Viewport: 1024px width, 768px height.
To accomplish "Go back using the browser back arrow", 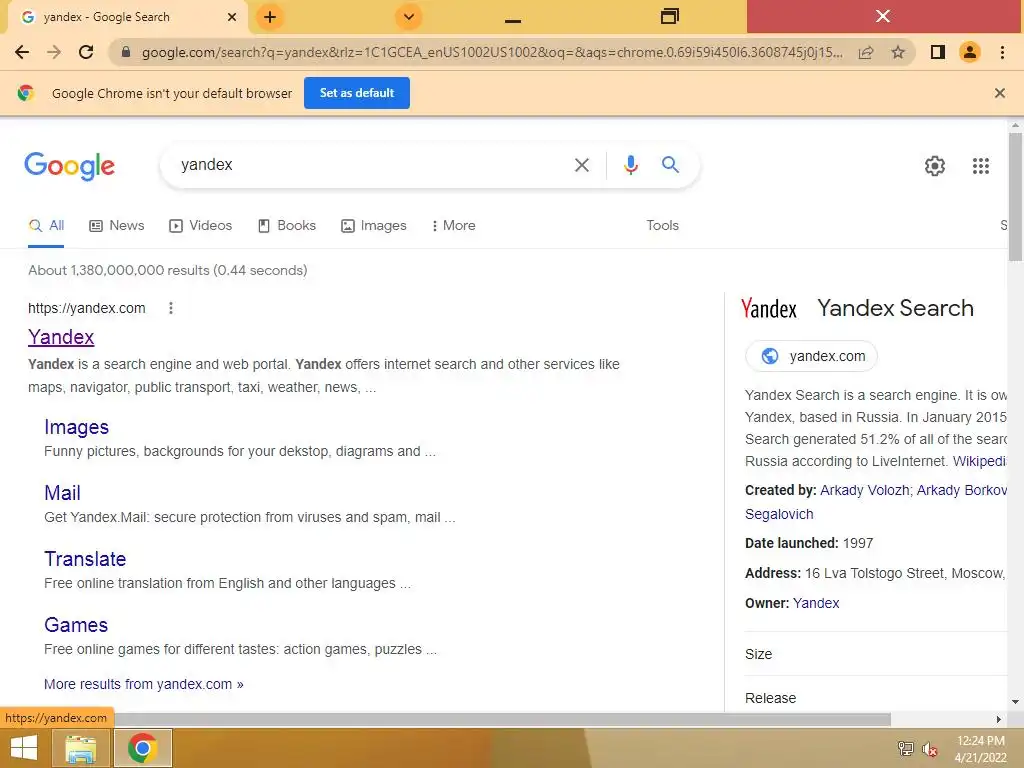I will click(x=22, y=52).
